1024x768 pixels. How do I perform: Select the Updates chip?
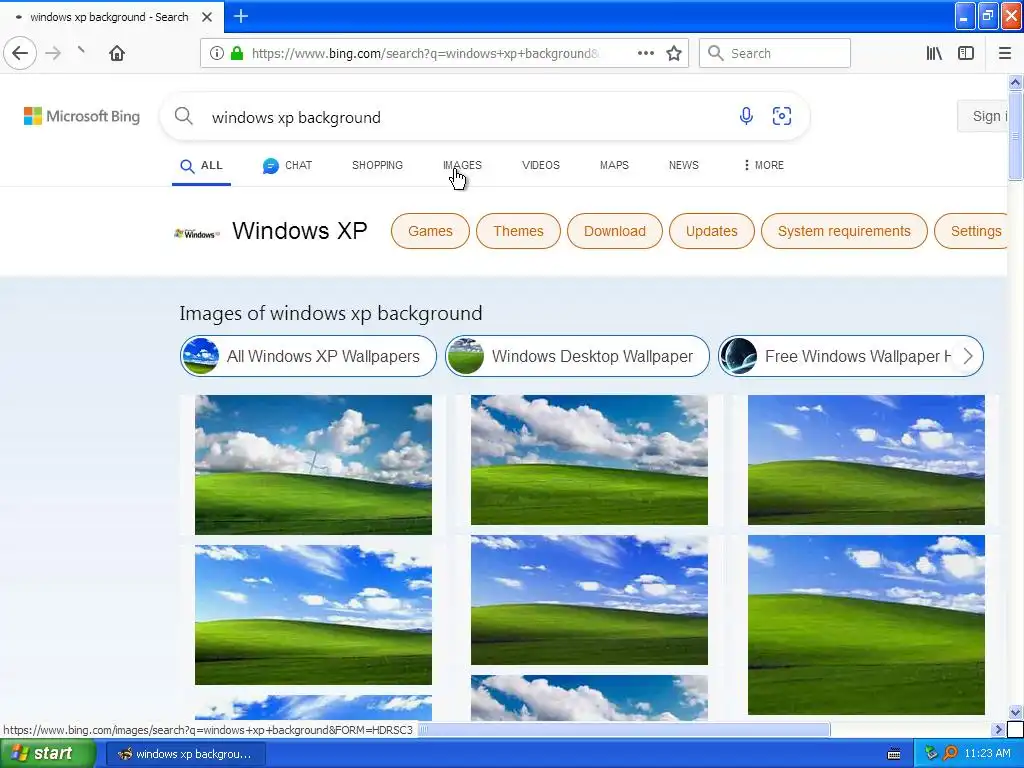tap(712, 231)
